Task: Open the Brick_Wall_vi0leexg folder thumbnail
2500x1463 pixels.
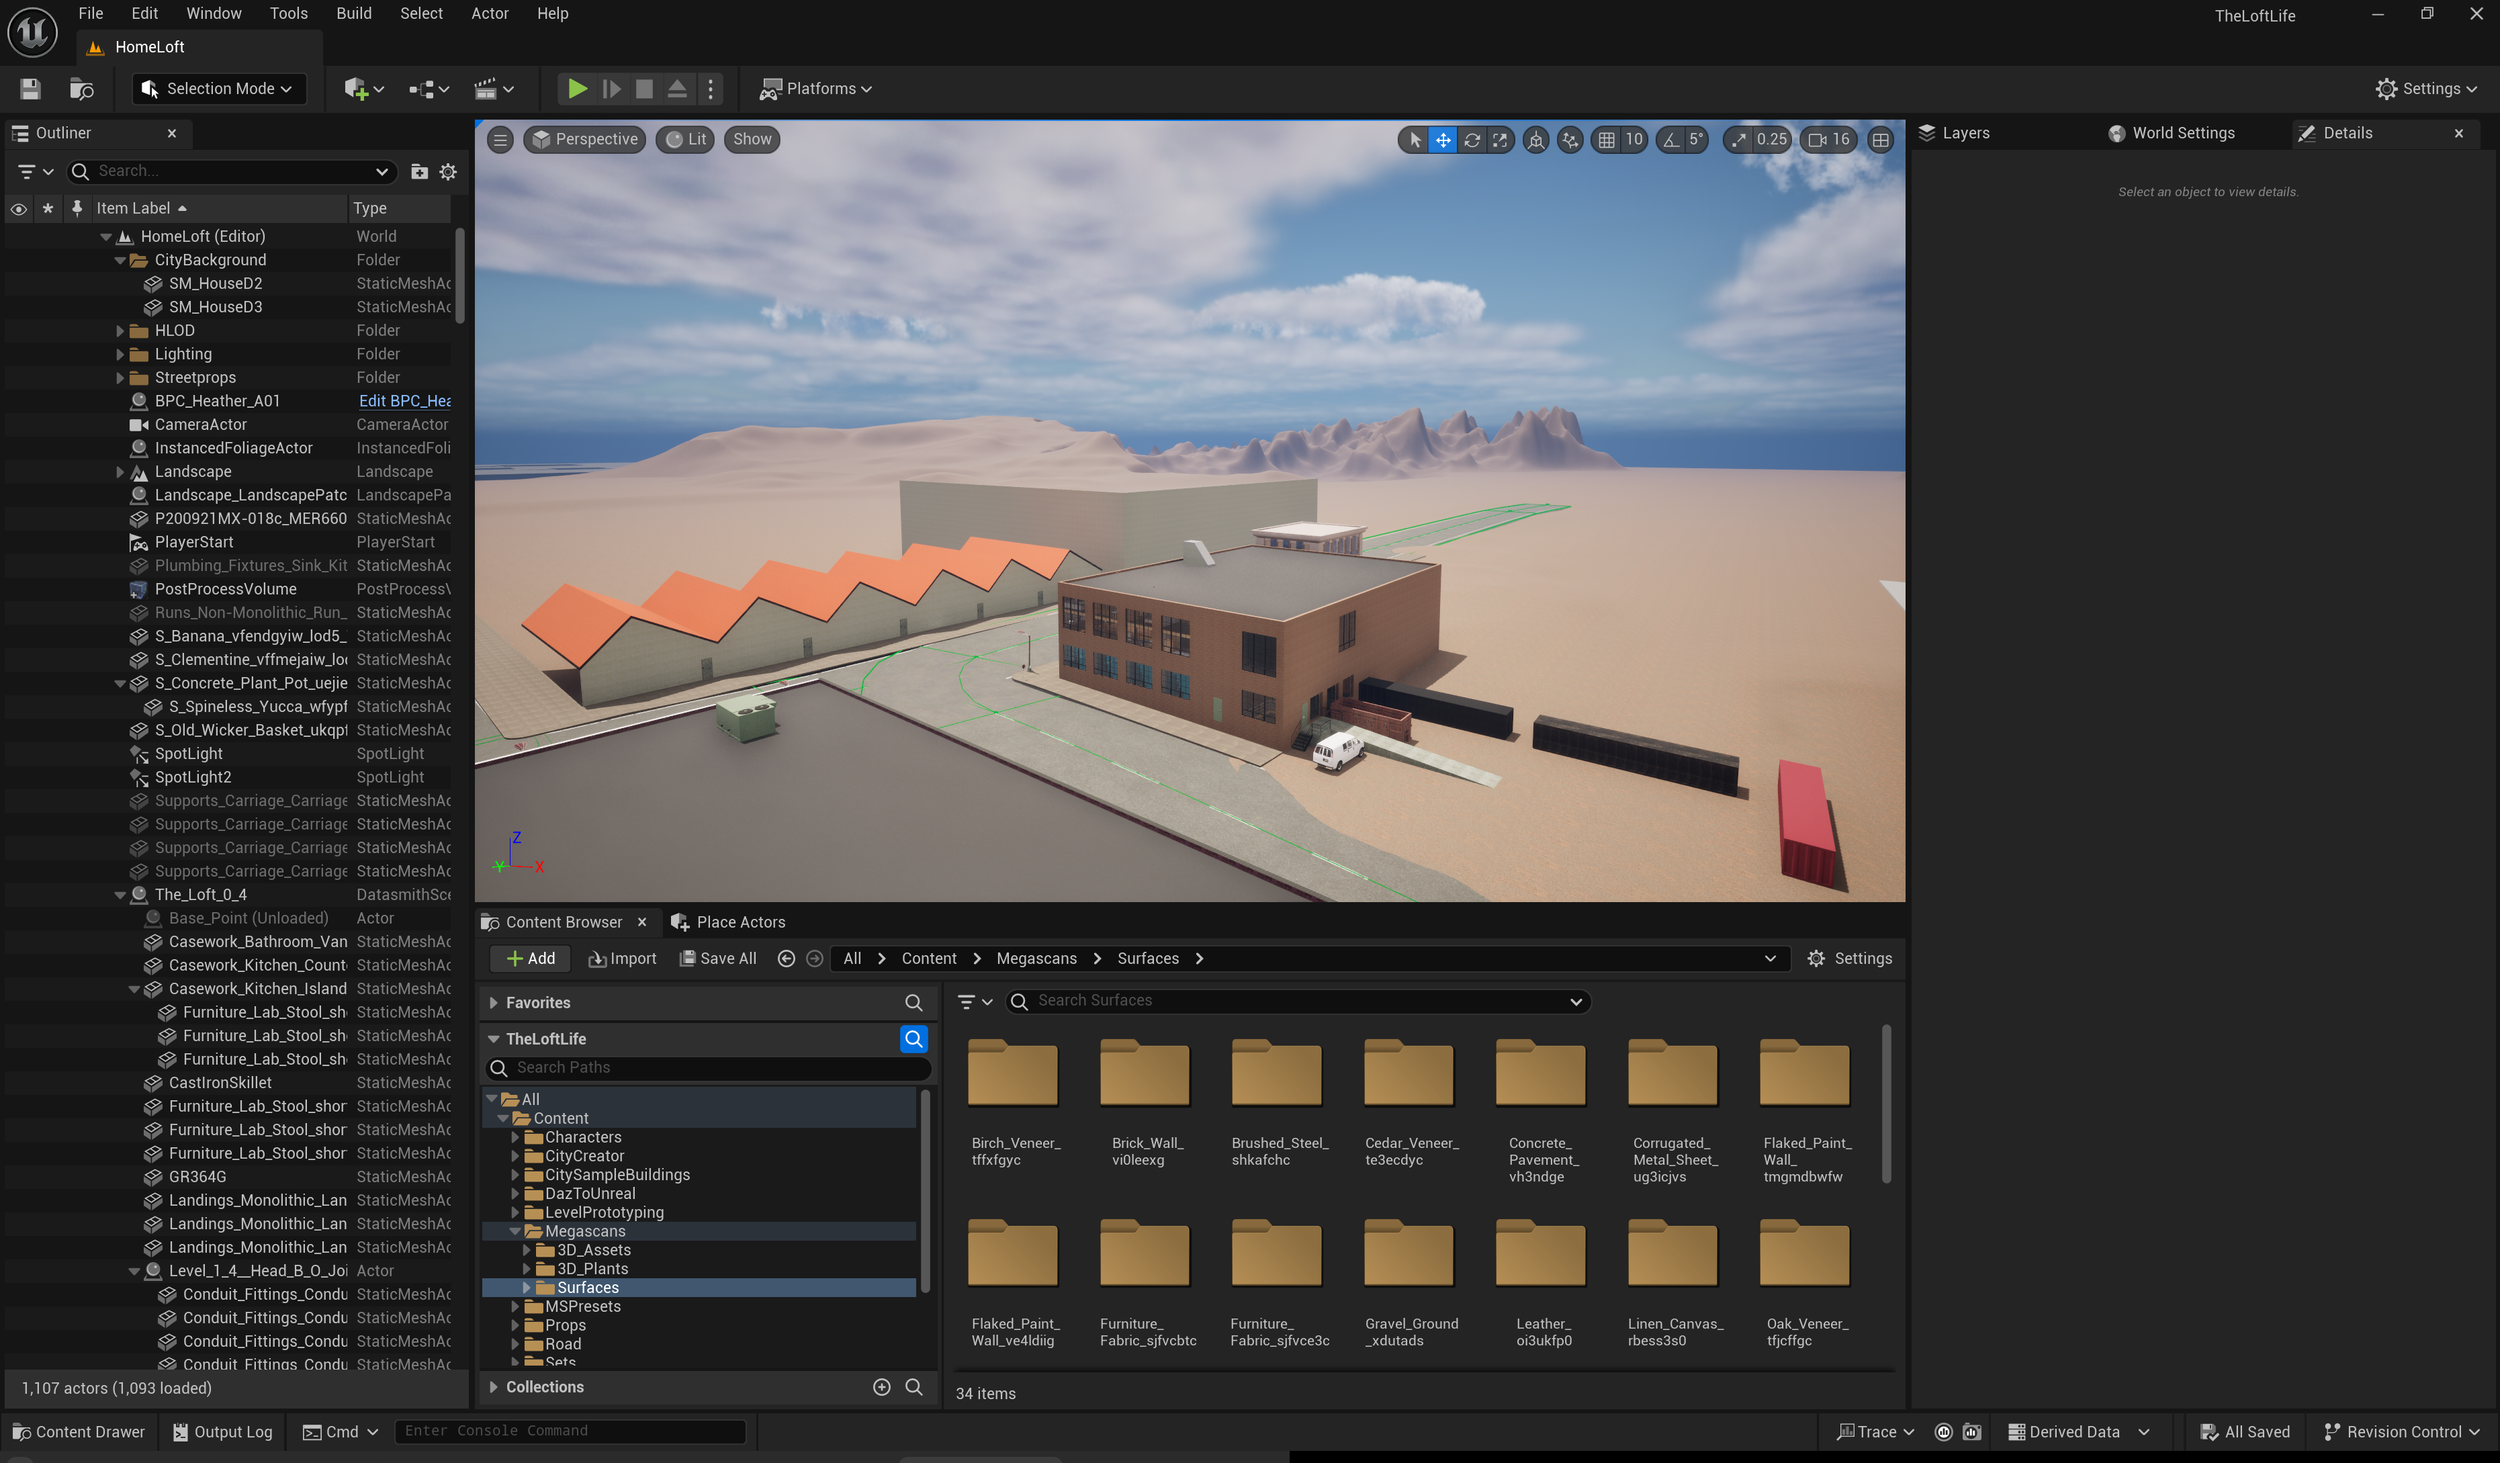Action: [1144, 1074]
